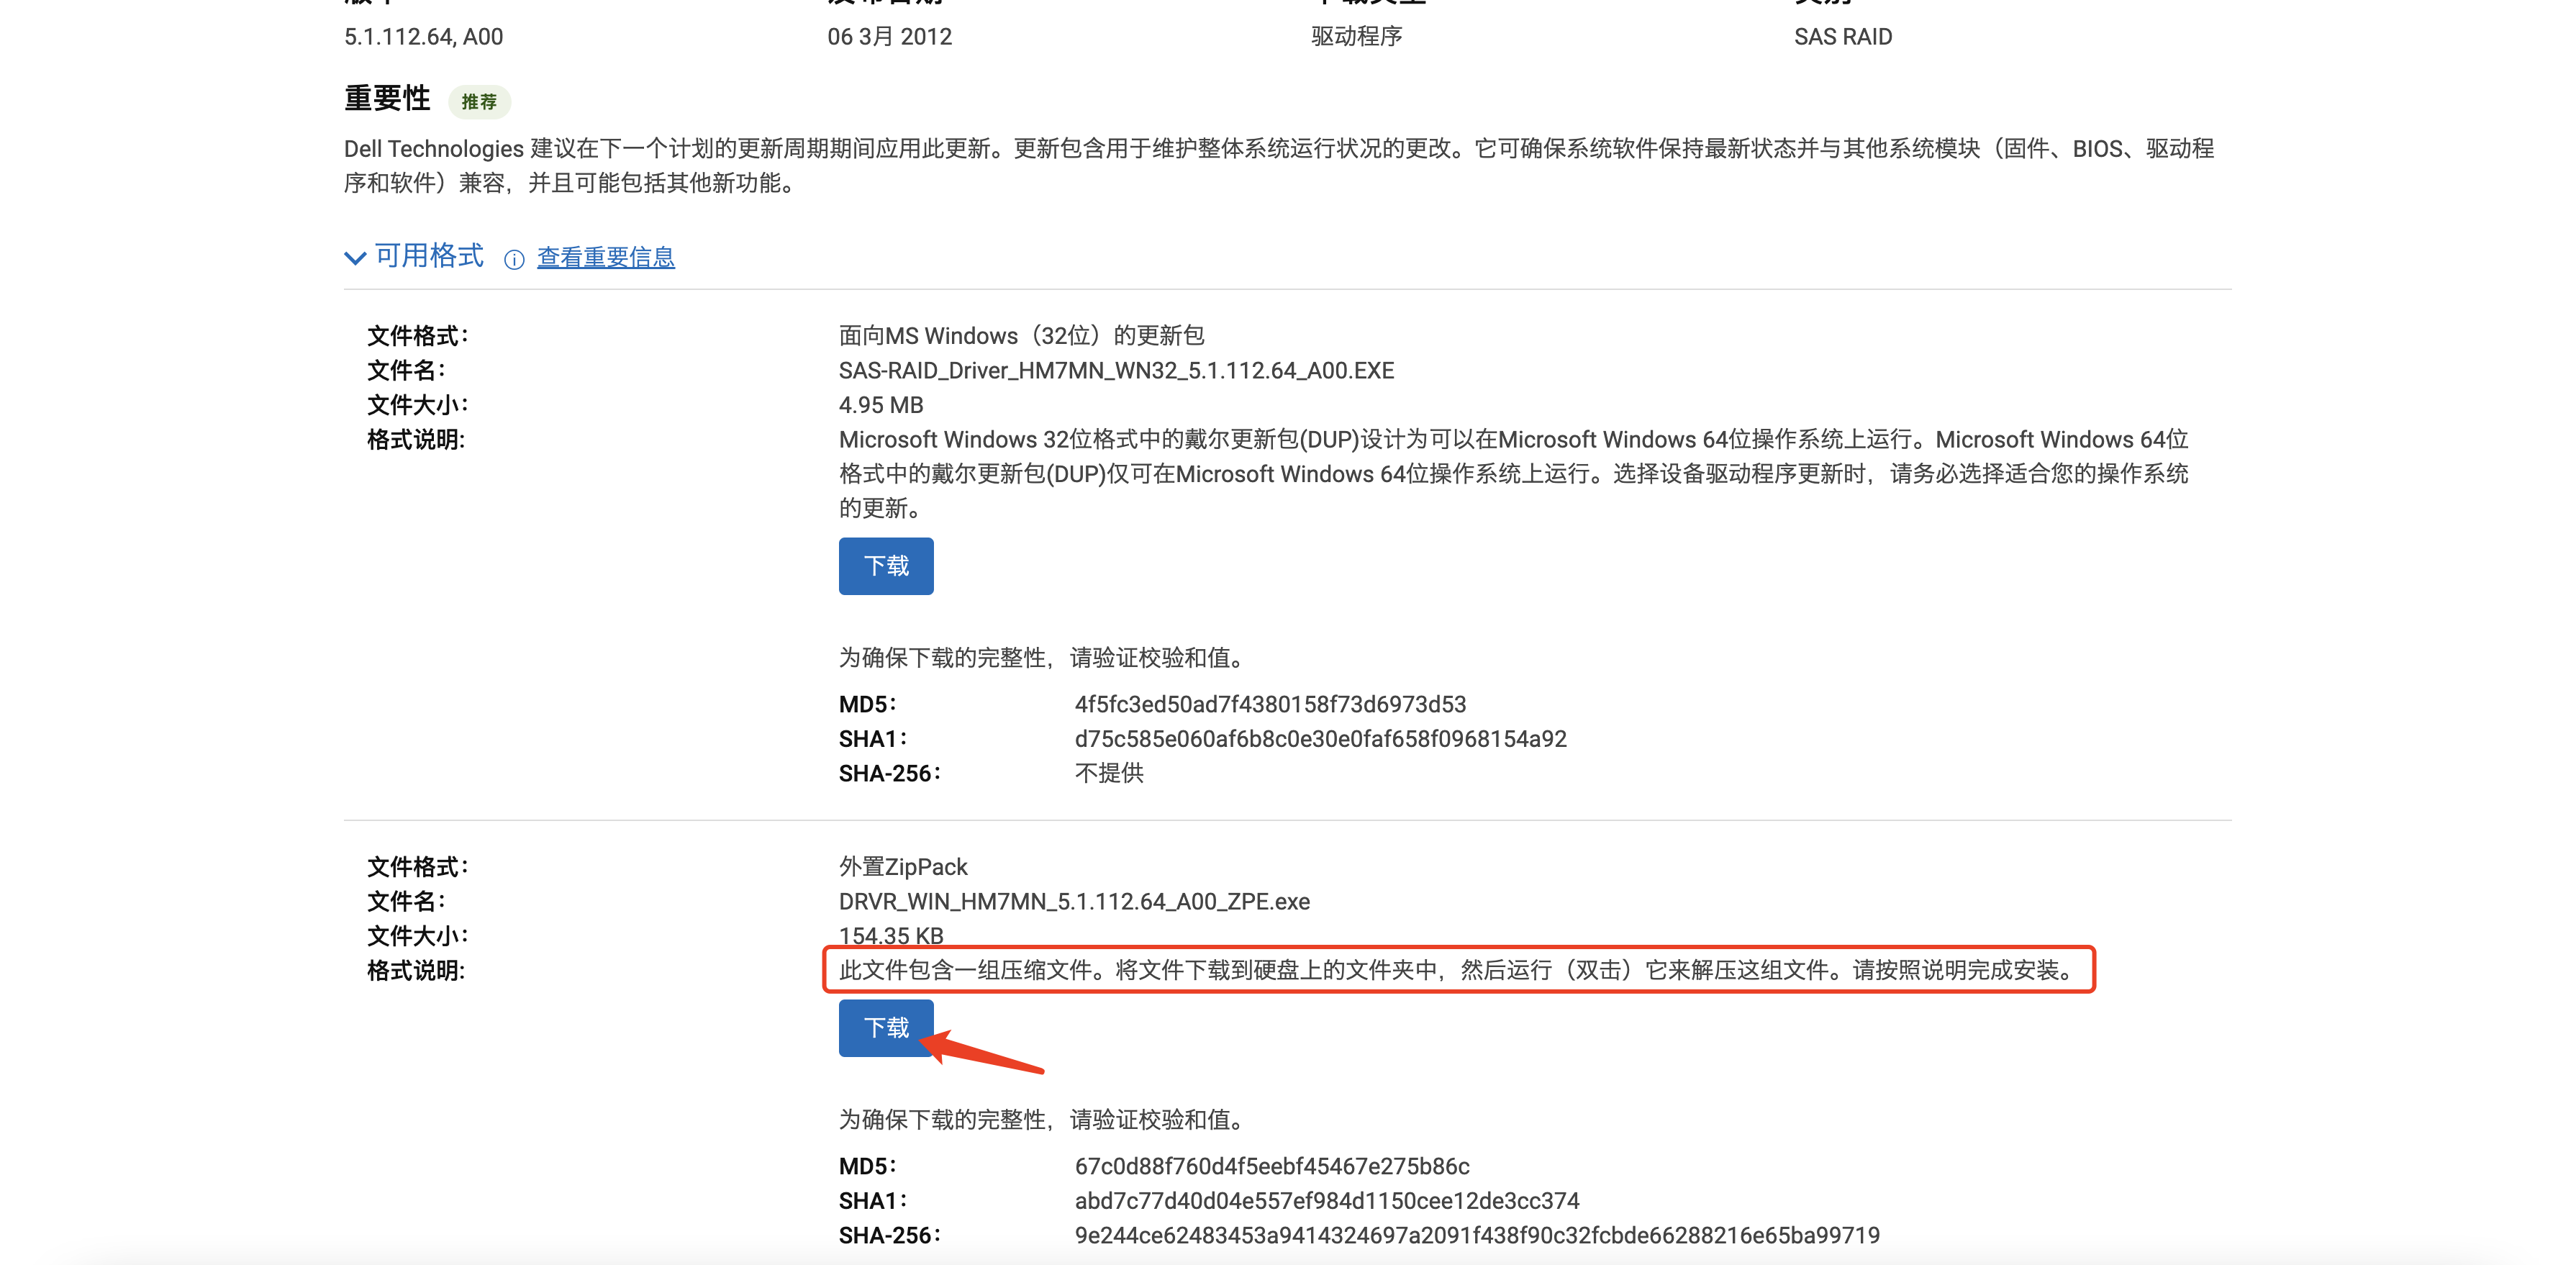
Task: Click the SAS-RAID_Driver_HM7MN_WN32 EXE file name
Action: (x=1115, y=371)
